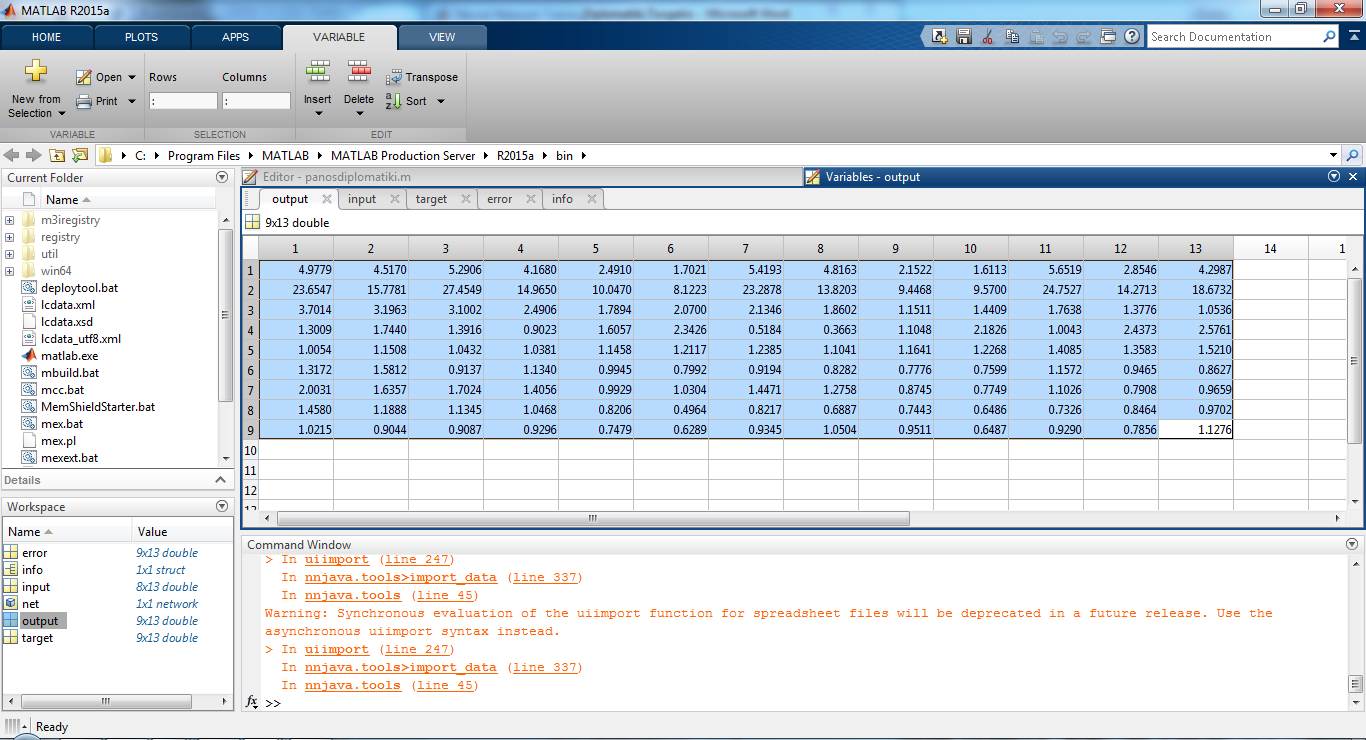Select the output variable in Workspace
This screenshot has height=740, width=1366.
(x=40, y=621)
